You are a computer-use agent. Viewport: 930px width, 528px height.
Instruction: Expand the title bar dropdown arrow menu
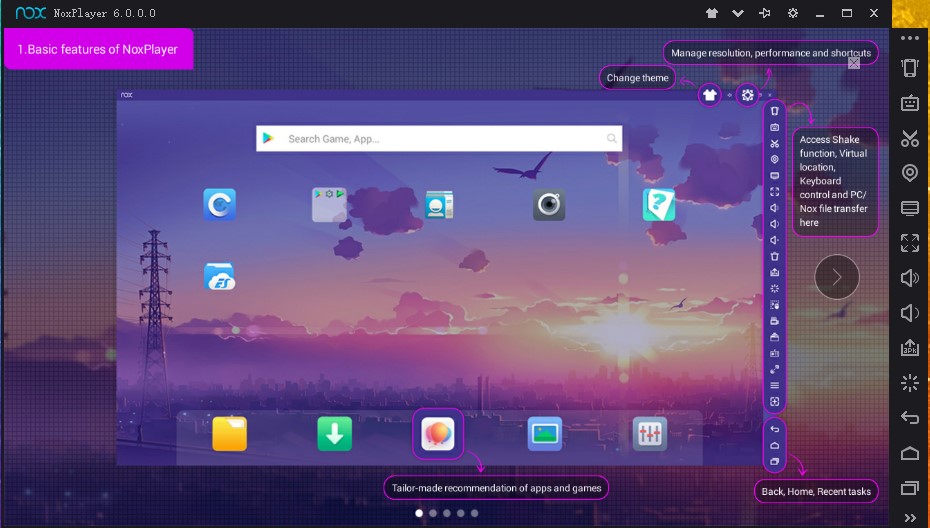click(x=738, y=14)
